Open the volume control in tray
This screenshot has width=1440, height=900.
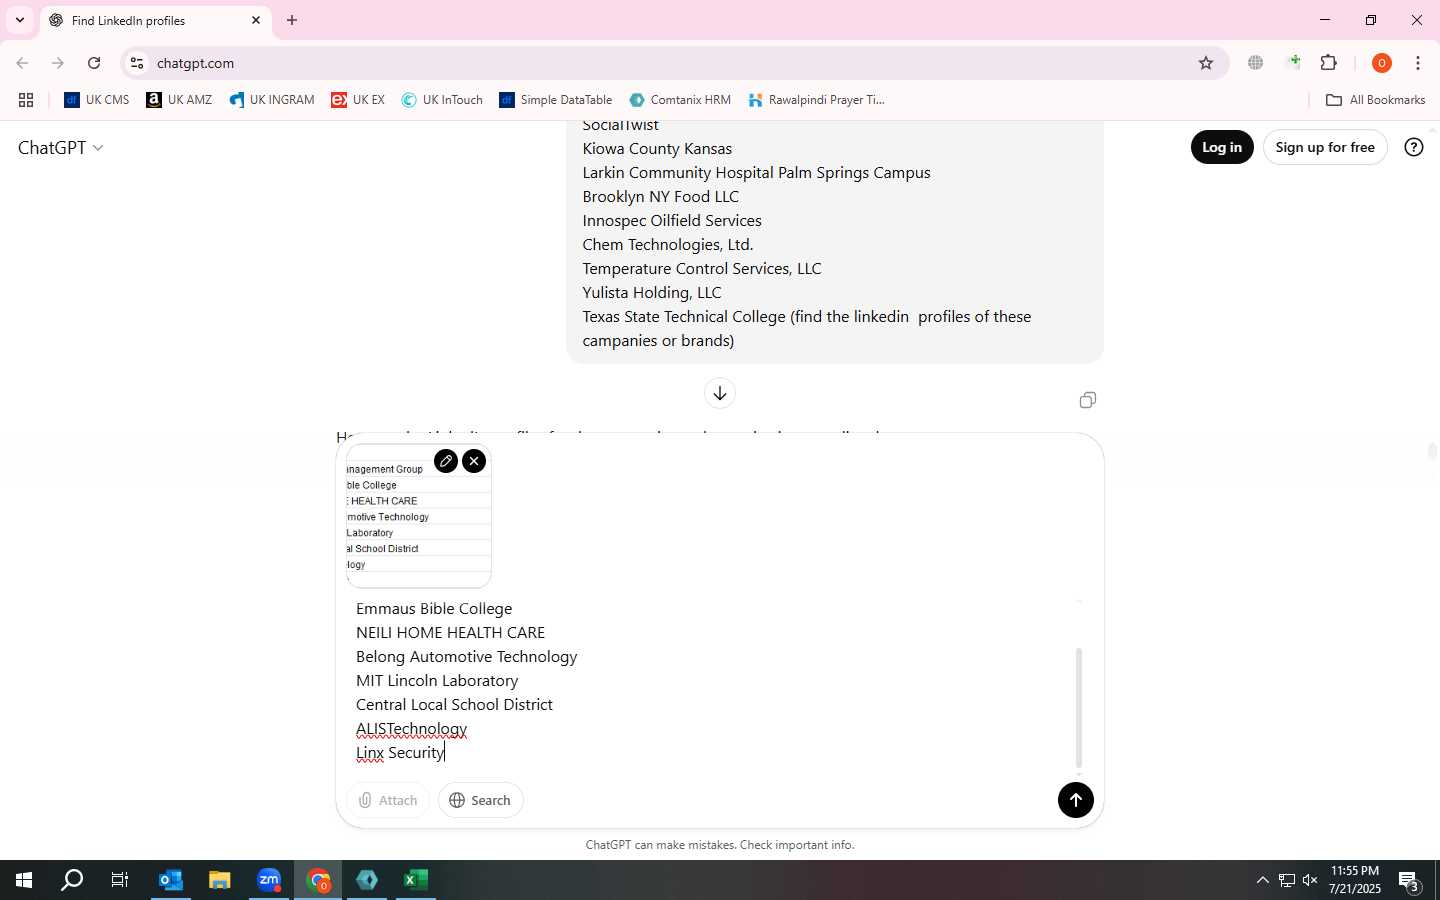tap(1310, 881)
